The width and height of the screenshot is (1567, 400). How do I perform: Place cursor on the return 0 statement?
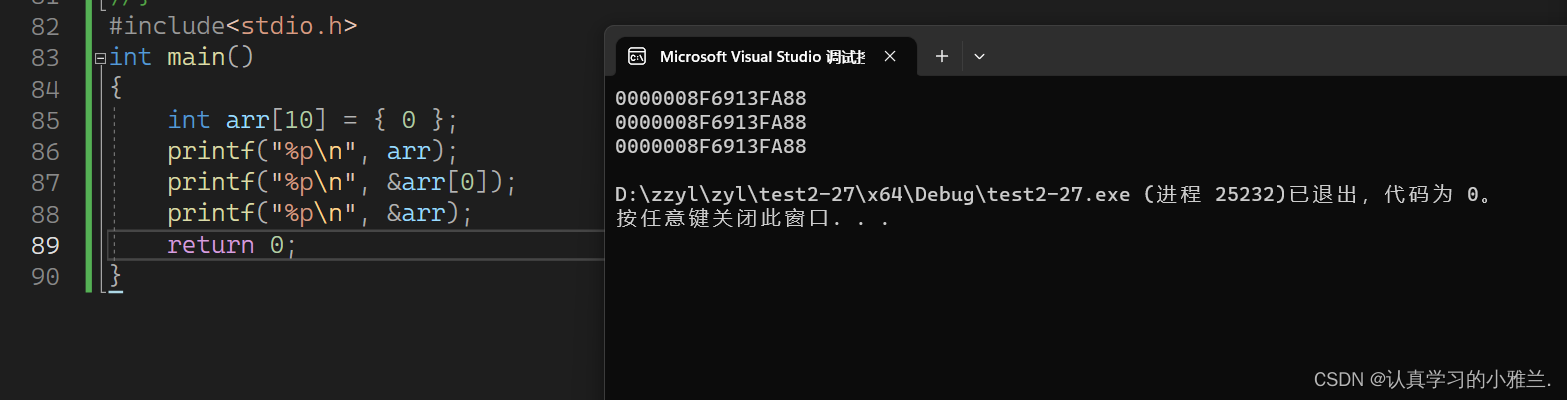click(x=232, y=245)
